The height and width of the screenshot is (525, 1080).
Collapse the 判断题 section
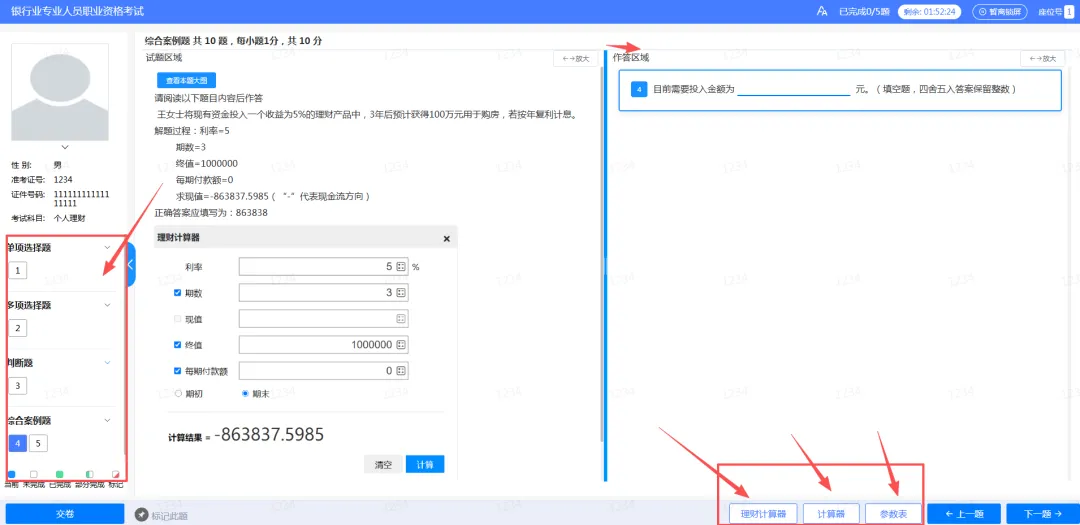(x=107, y=362)
